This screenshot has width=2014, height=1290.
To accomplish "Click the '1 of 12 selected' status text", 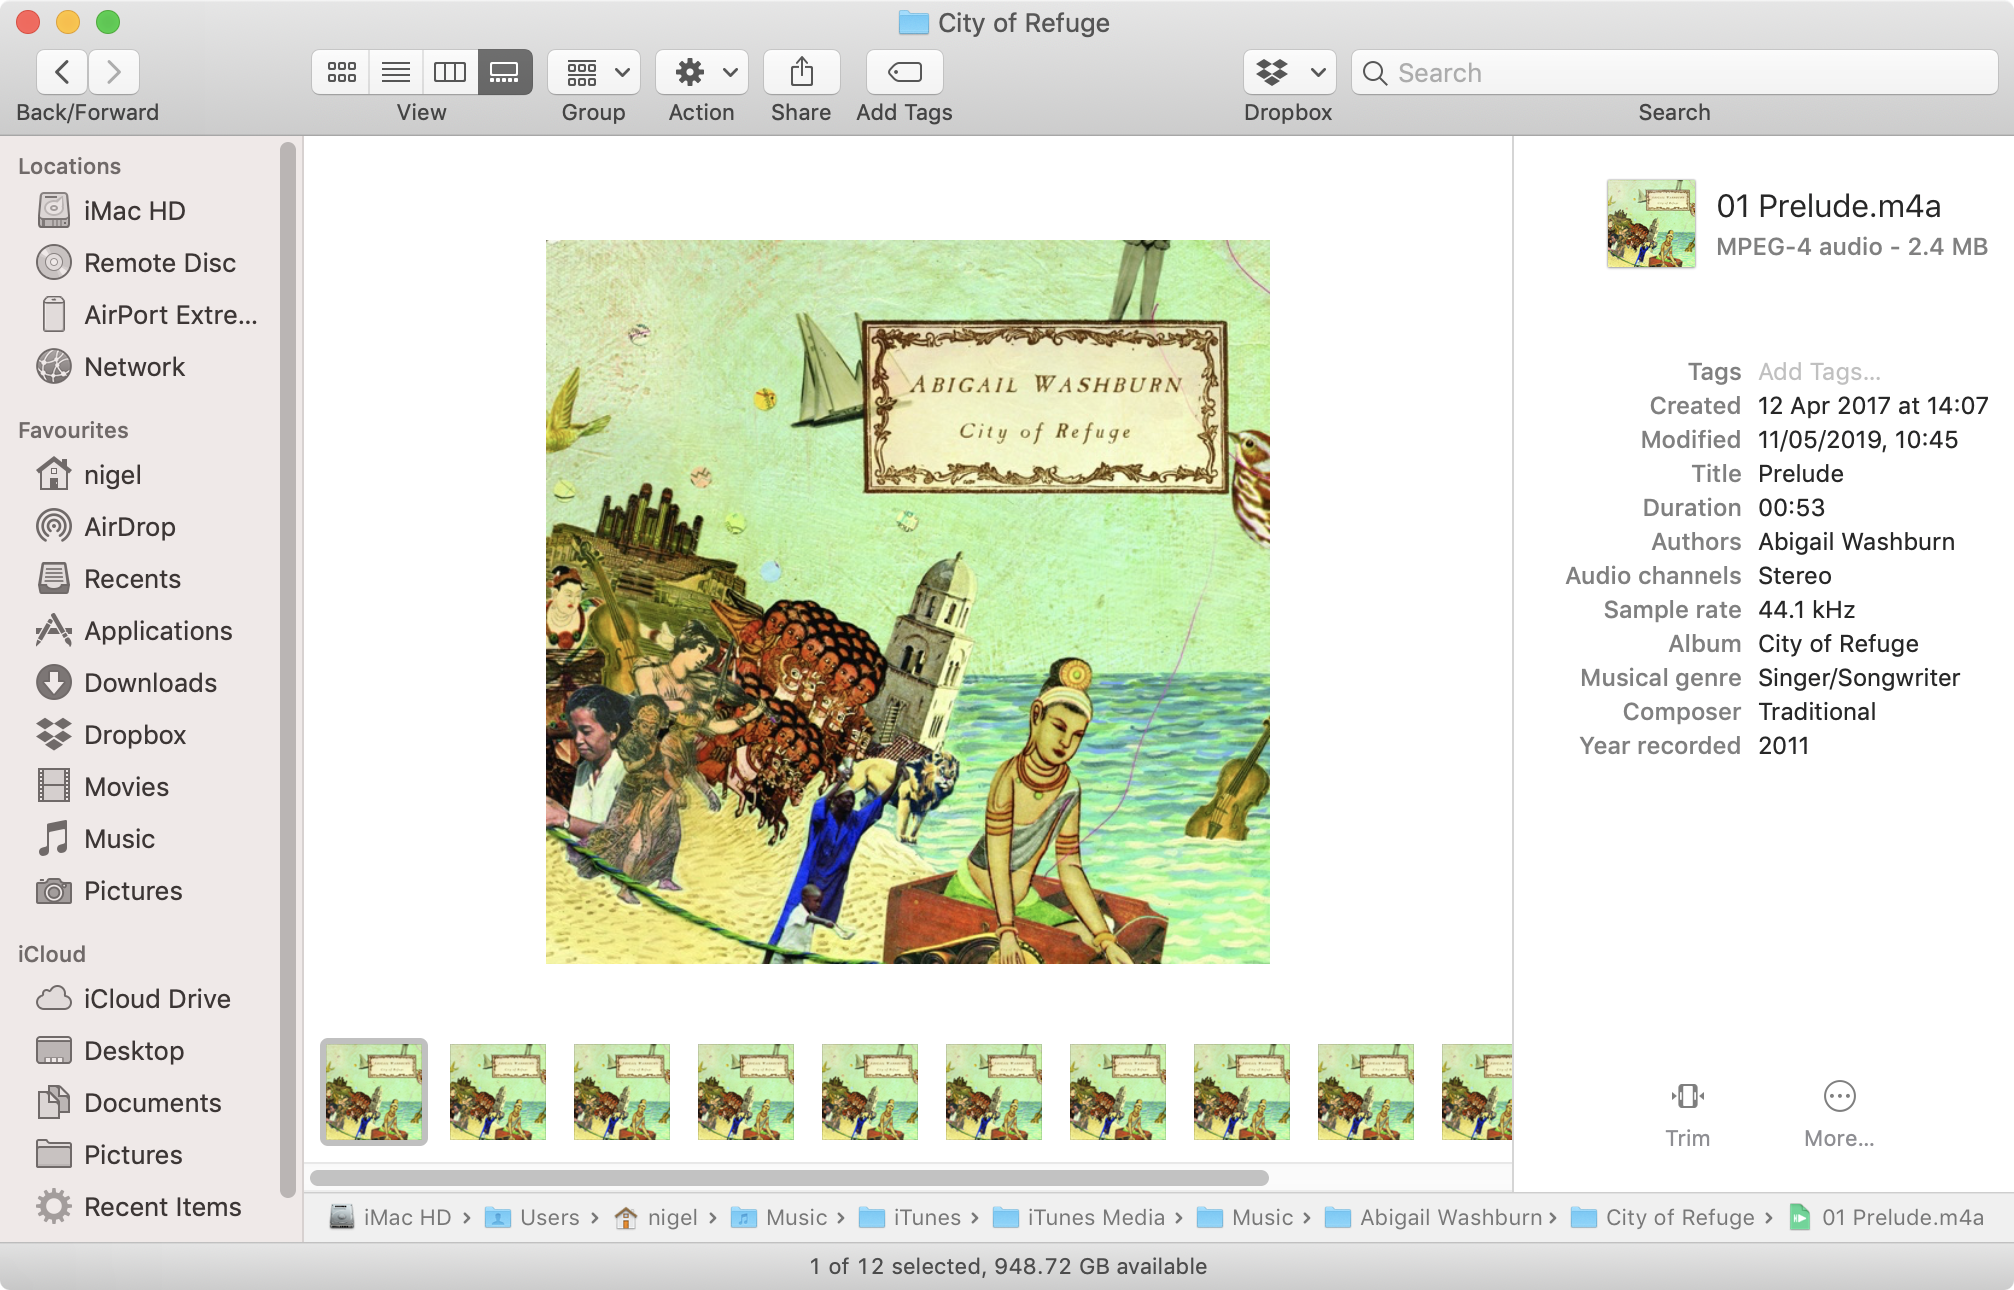I will pos(1008,1266).
